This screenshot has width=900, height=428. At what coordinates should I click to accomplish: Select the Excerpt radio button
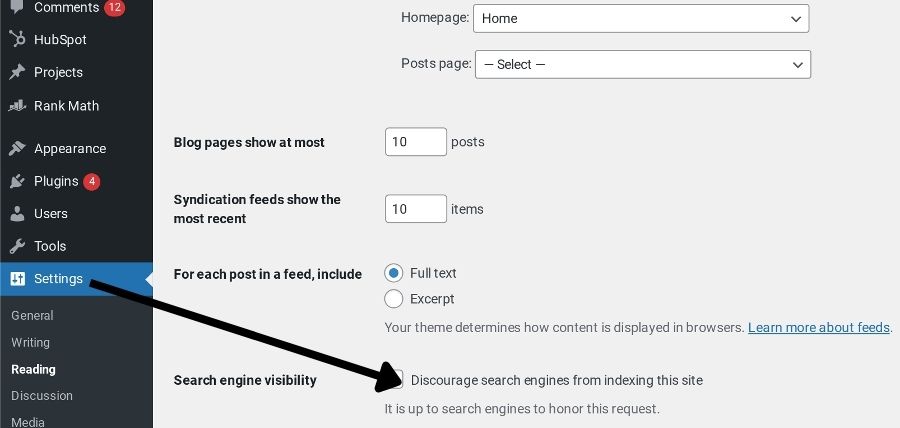[x=393, y=299]
